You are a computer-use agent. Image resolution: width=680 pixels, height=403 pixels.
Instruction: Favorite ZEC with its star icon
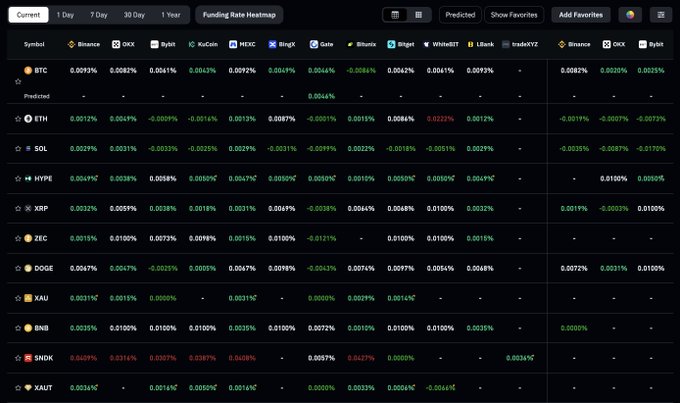coord(18,239)
